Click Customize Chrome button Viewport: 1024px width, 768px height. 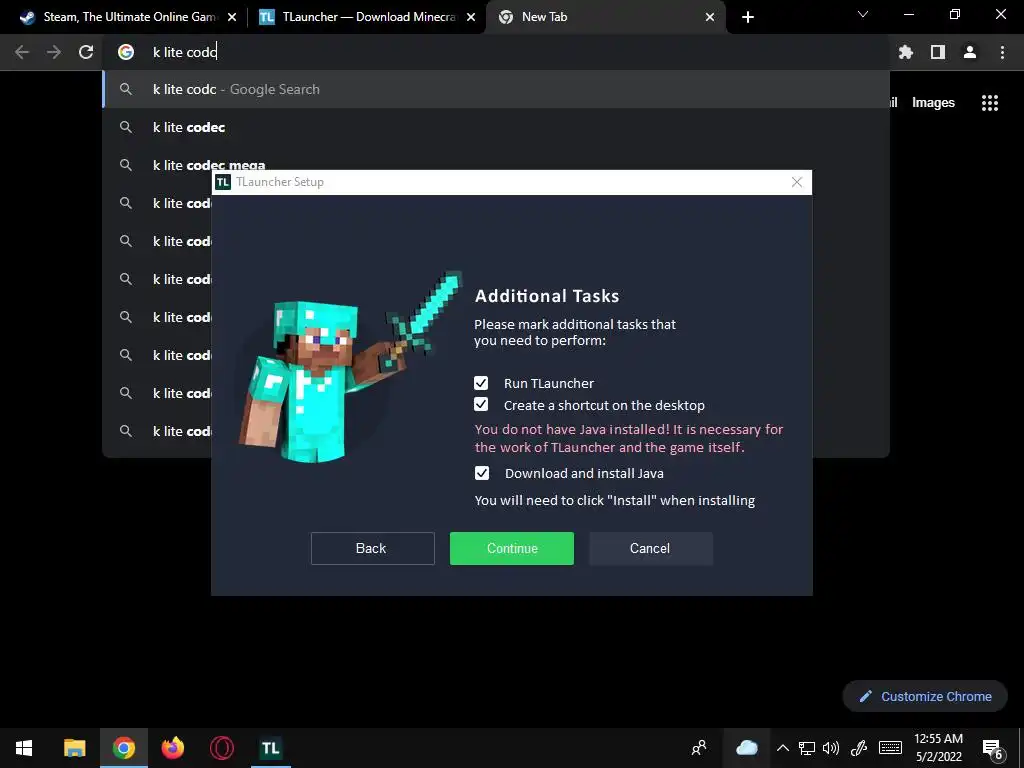pyautogui.click(x=925, y=696)
